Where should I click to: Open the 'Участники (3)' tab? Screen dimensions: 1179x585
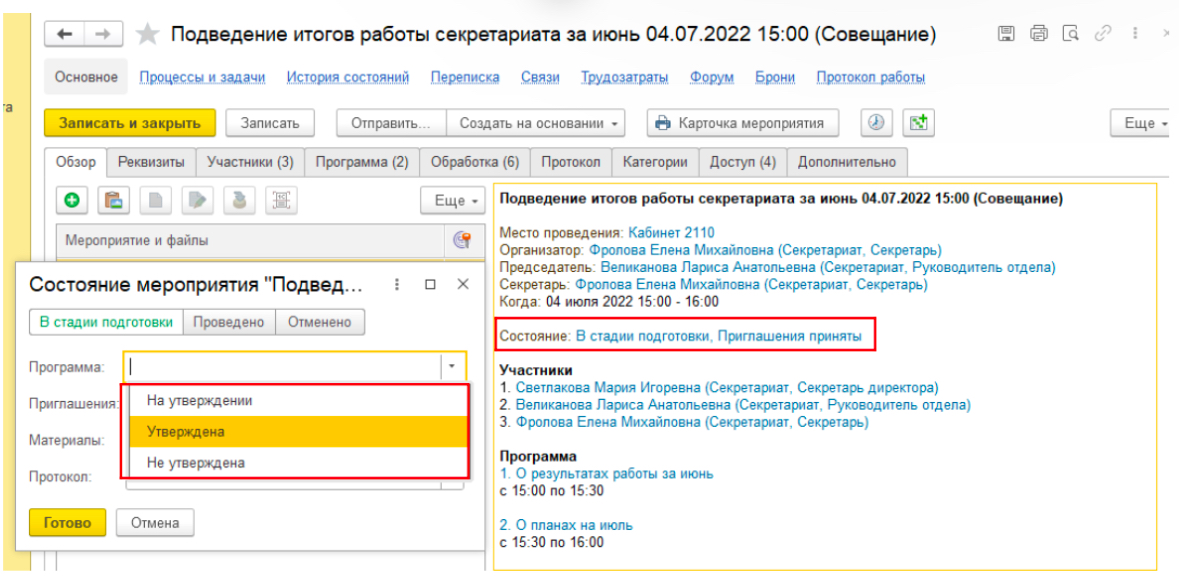point(250,162)
